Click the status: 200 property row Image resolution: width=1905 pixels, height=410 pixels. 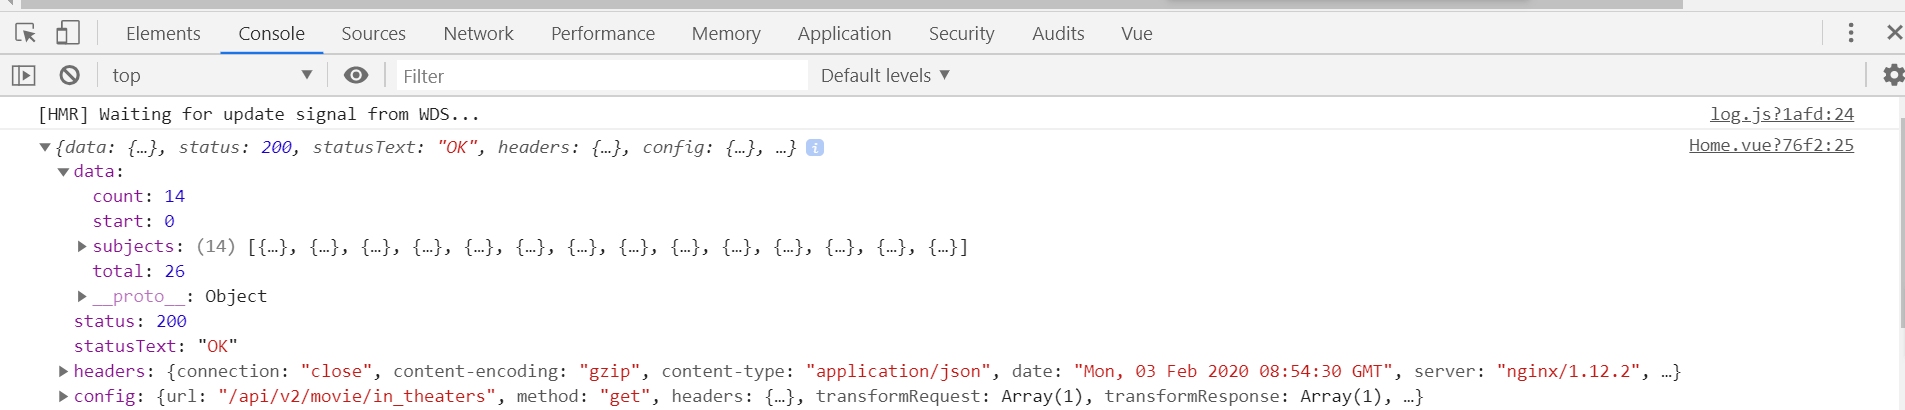tap(130, 321)
